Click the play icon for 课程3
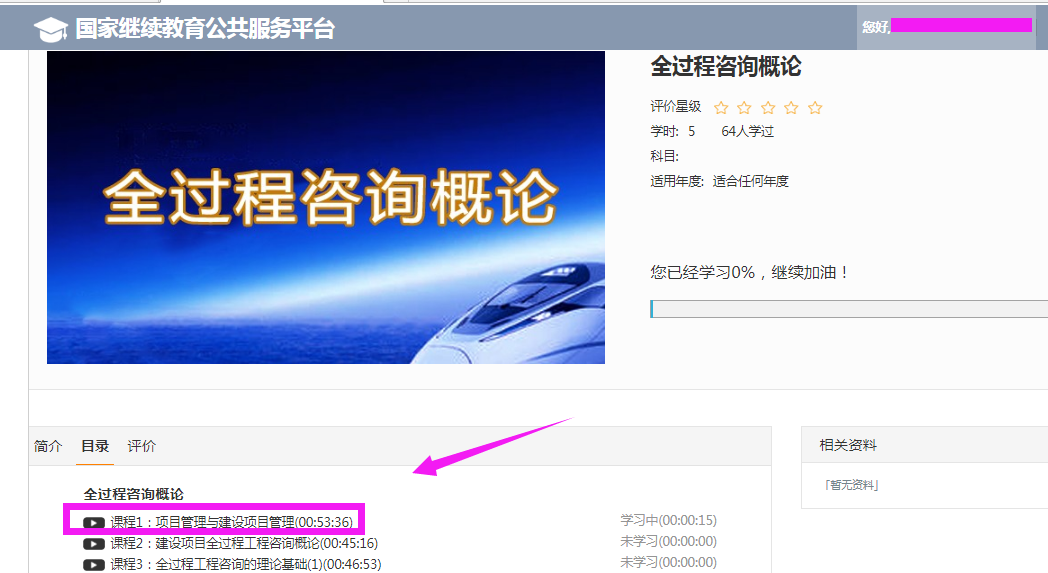 click(x=94, y=565)
